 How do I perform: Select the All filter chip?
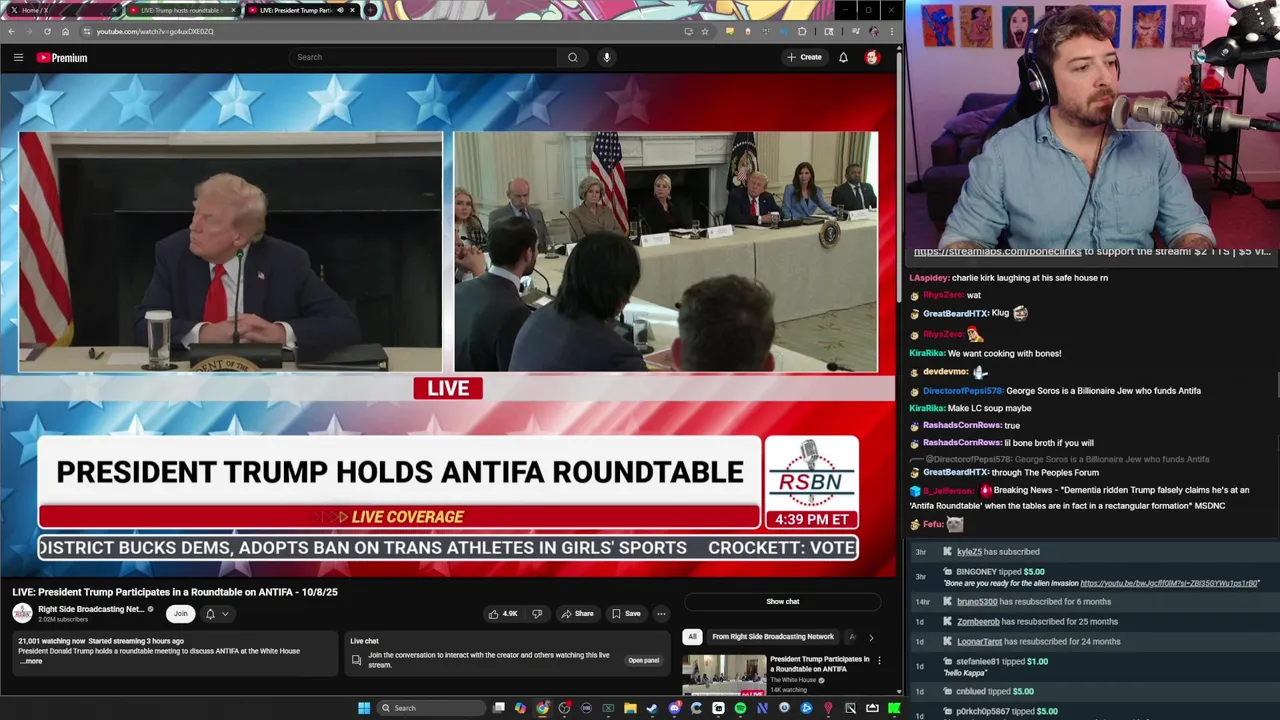[x=692, y=636]
